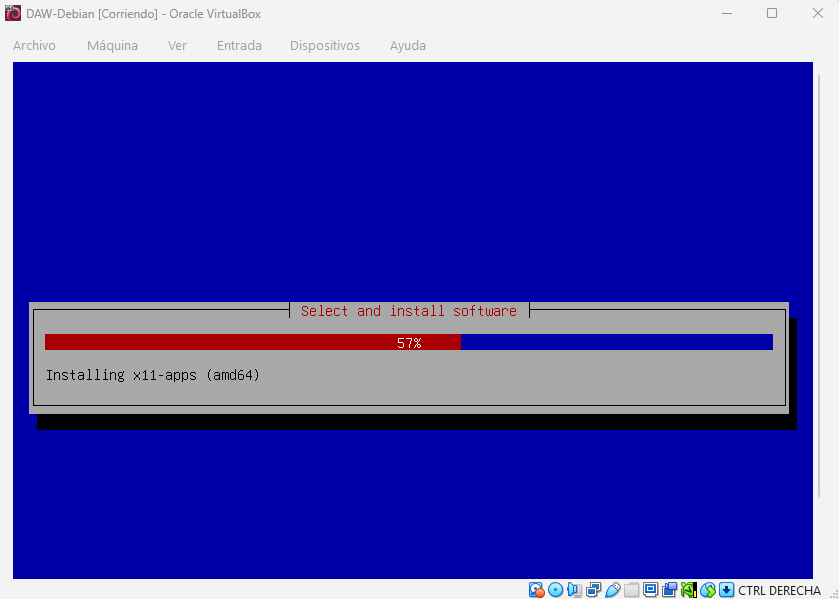Open the Entrada menu
The width and height of the screenshot is (839, 599).
[x=239, y=46]
